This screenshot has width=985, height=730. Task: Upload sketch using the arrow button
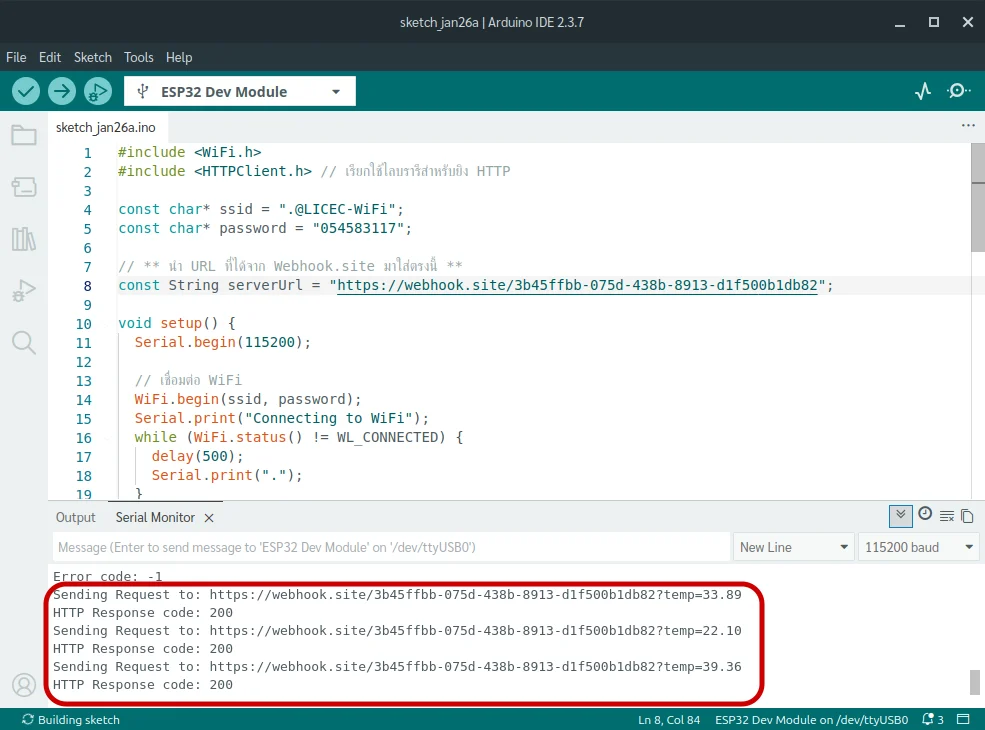point(62,91)
